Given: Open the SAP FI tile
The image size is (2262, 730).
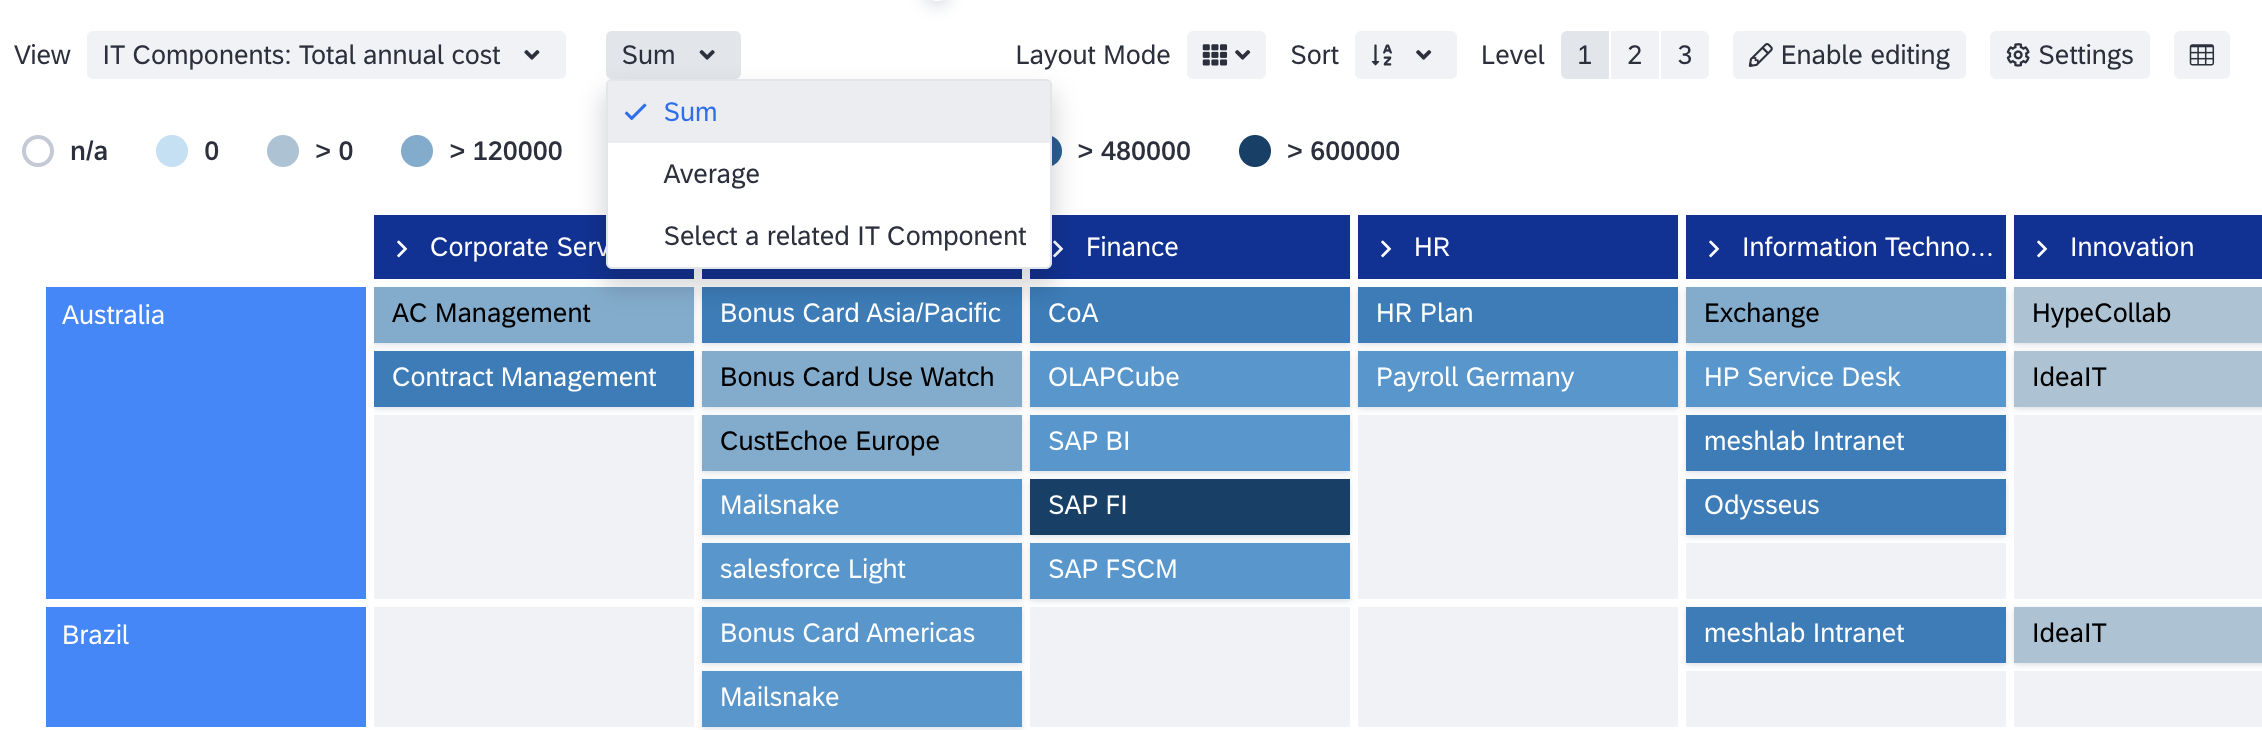Looking at the screenshot, I should point(1190,506).
